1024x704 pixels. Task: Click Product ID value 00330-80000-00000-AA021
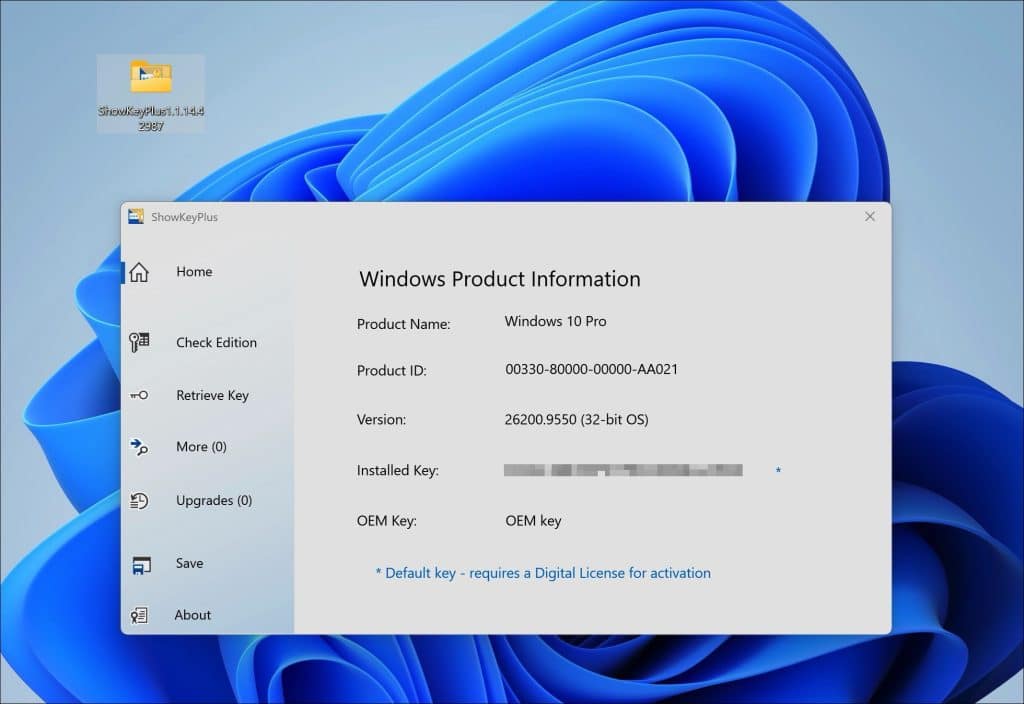pyautogui.click(x=592, y=369)
